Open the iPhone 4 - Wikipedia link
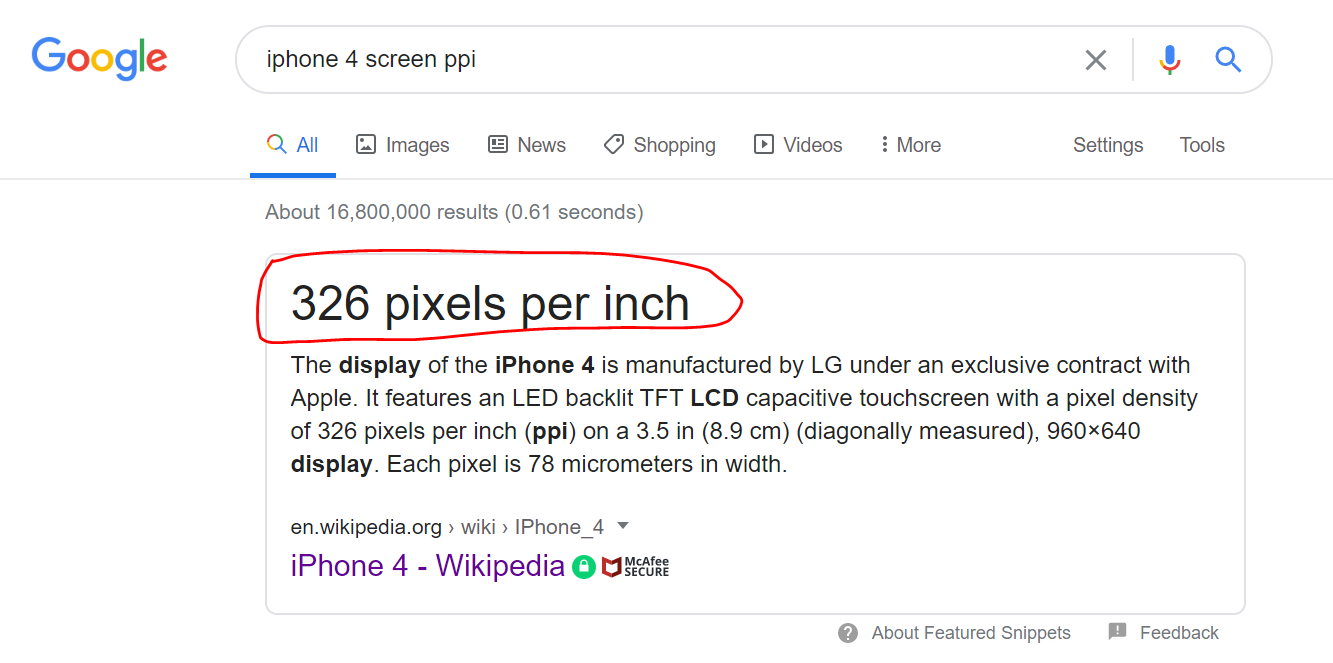Image resolution: width=1333 pixels, height=663 pixels. click(x=428, y=566)
